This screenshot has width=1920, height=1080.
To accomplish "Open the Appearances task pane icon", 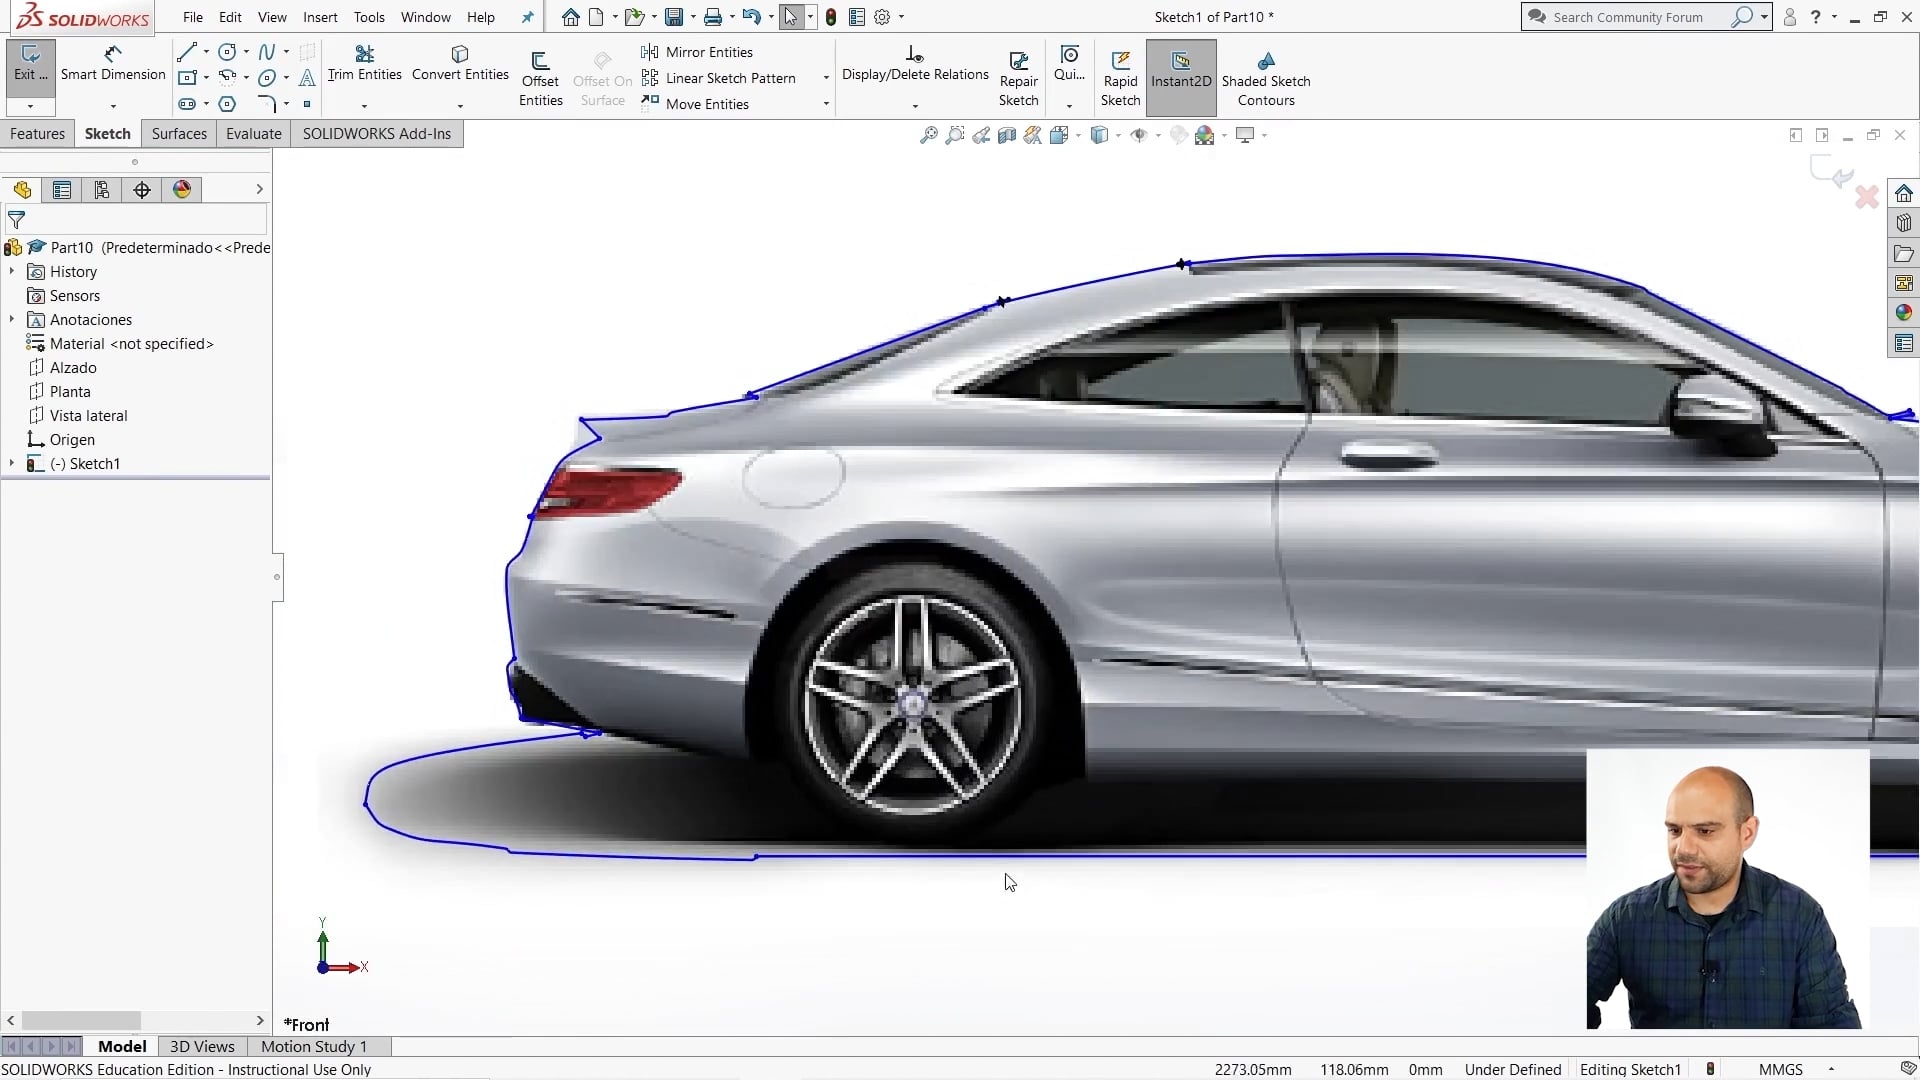I will coord(1903,313).
